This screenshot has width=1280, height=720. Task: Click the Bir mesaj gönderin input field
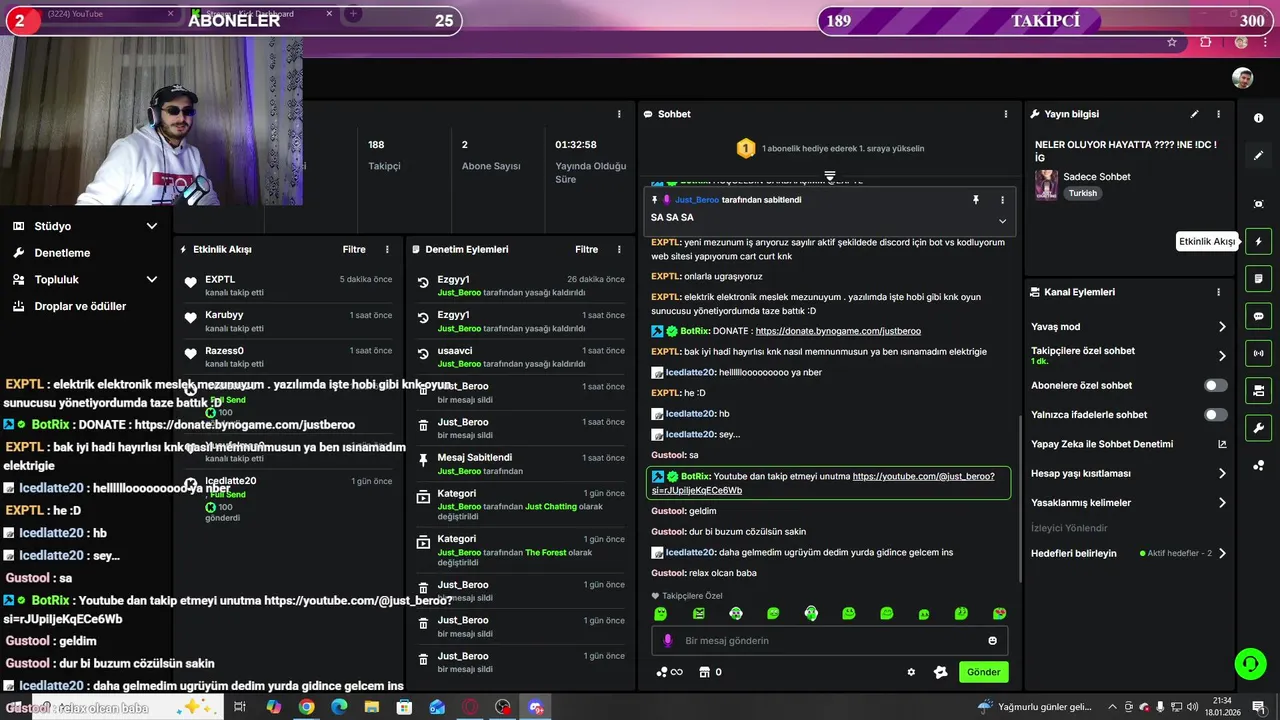[830, 641]
